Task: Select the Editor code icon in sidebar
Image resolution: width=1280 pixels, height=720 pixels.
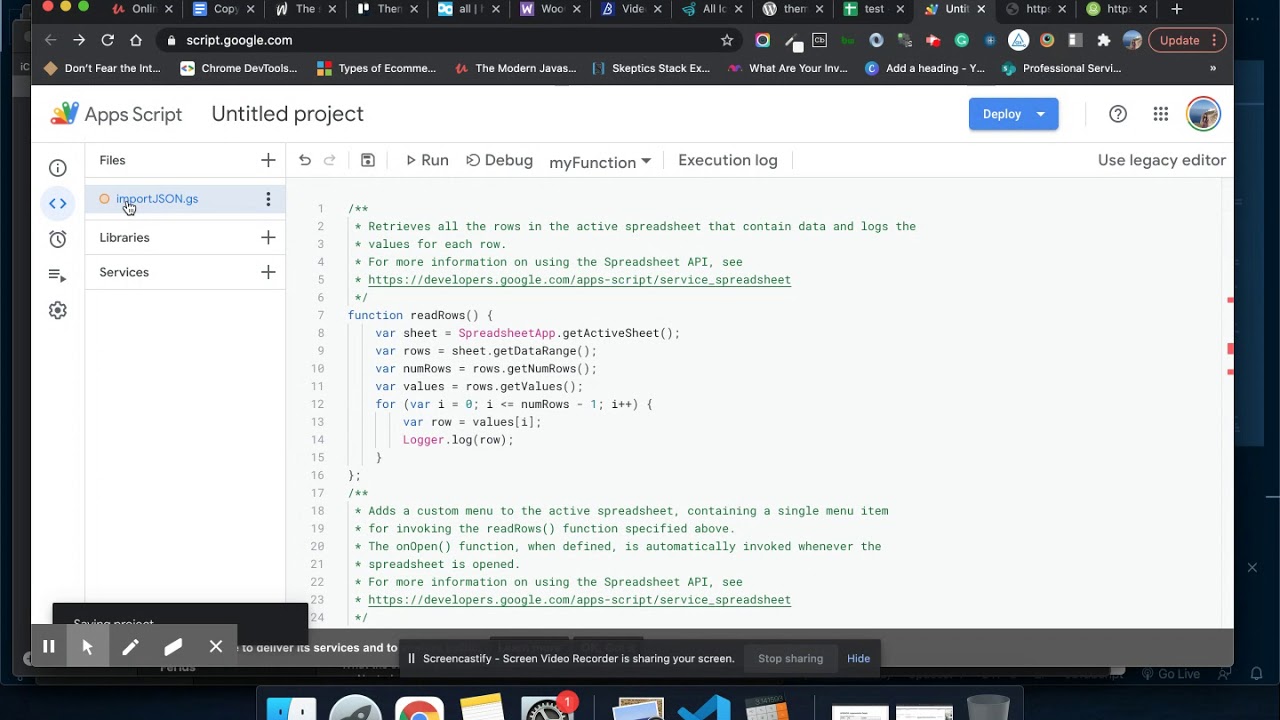Action: tap(58, 204)
